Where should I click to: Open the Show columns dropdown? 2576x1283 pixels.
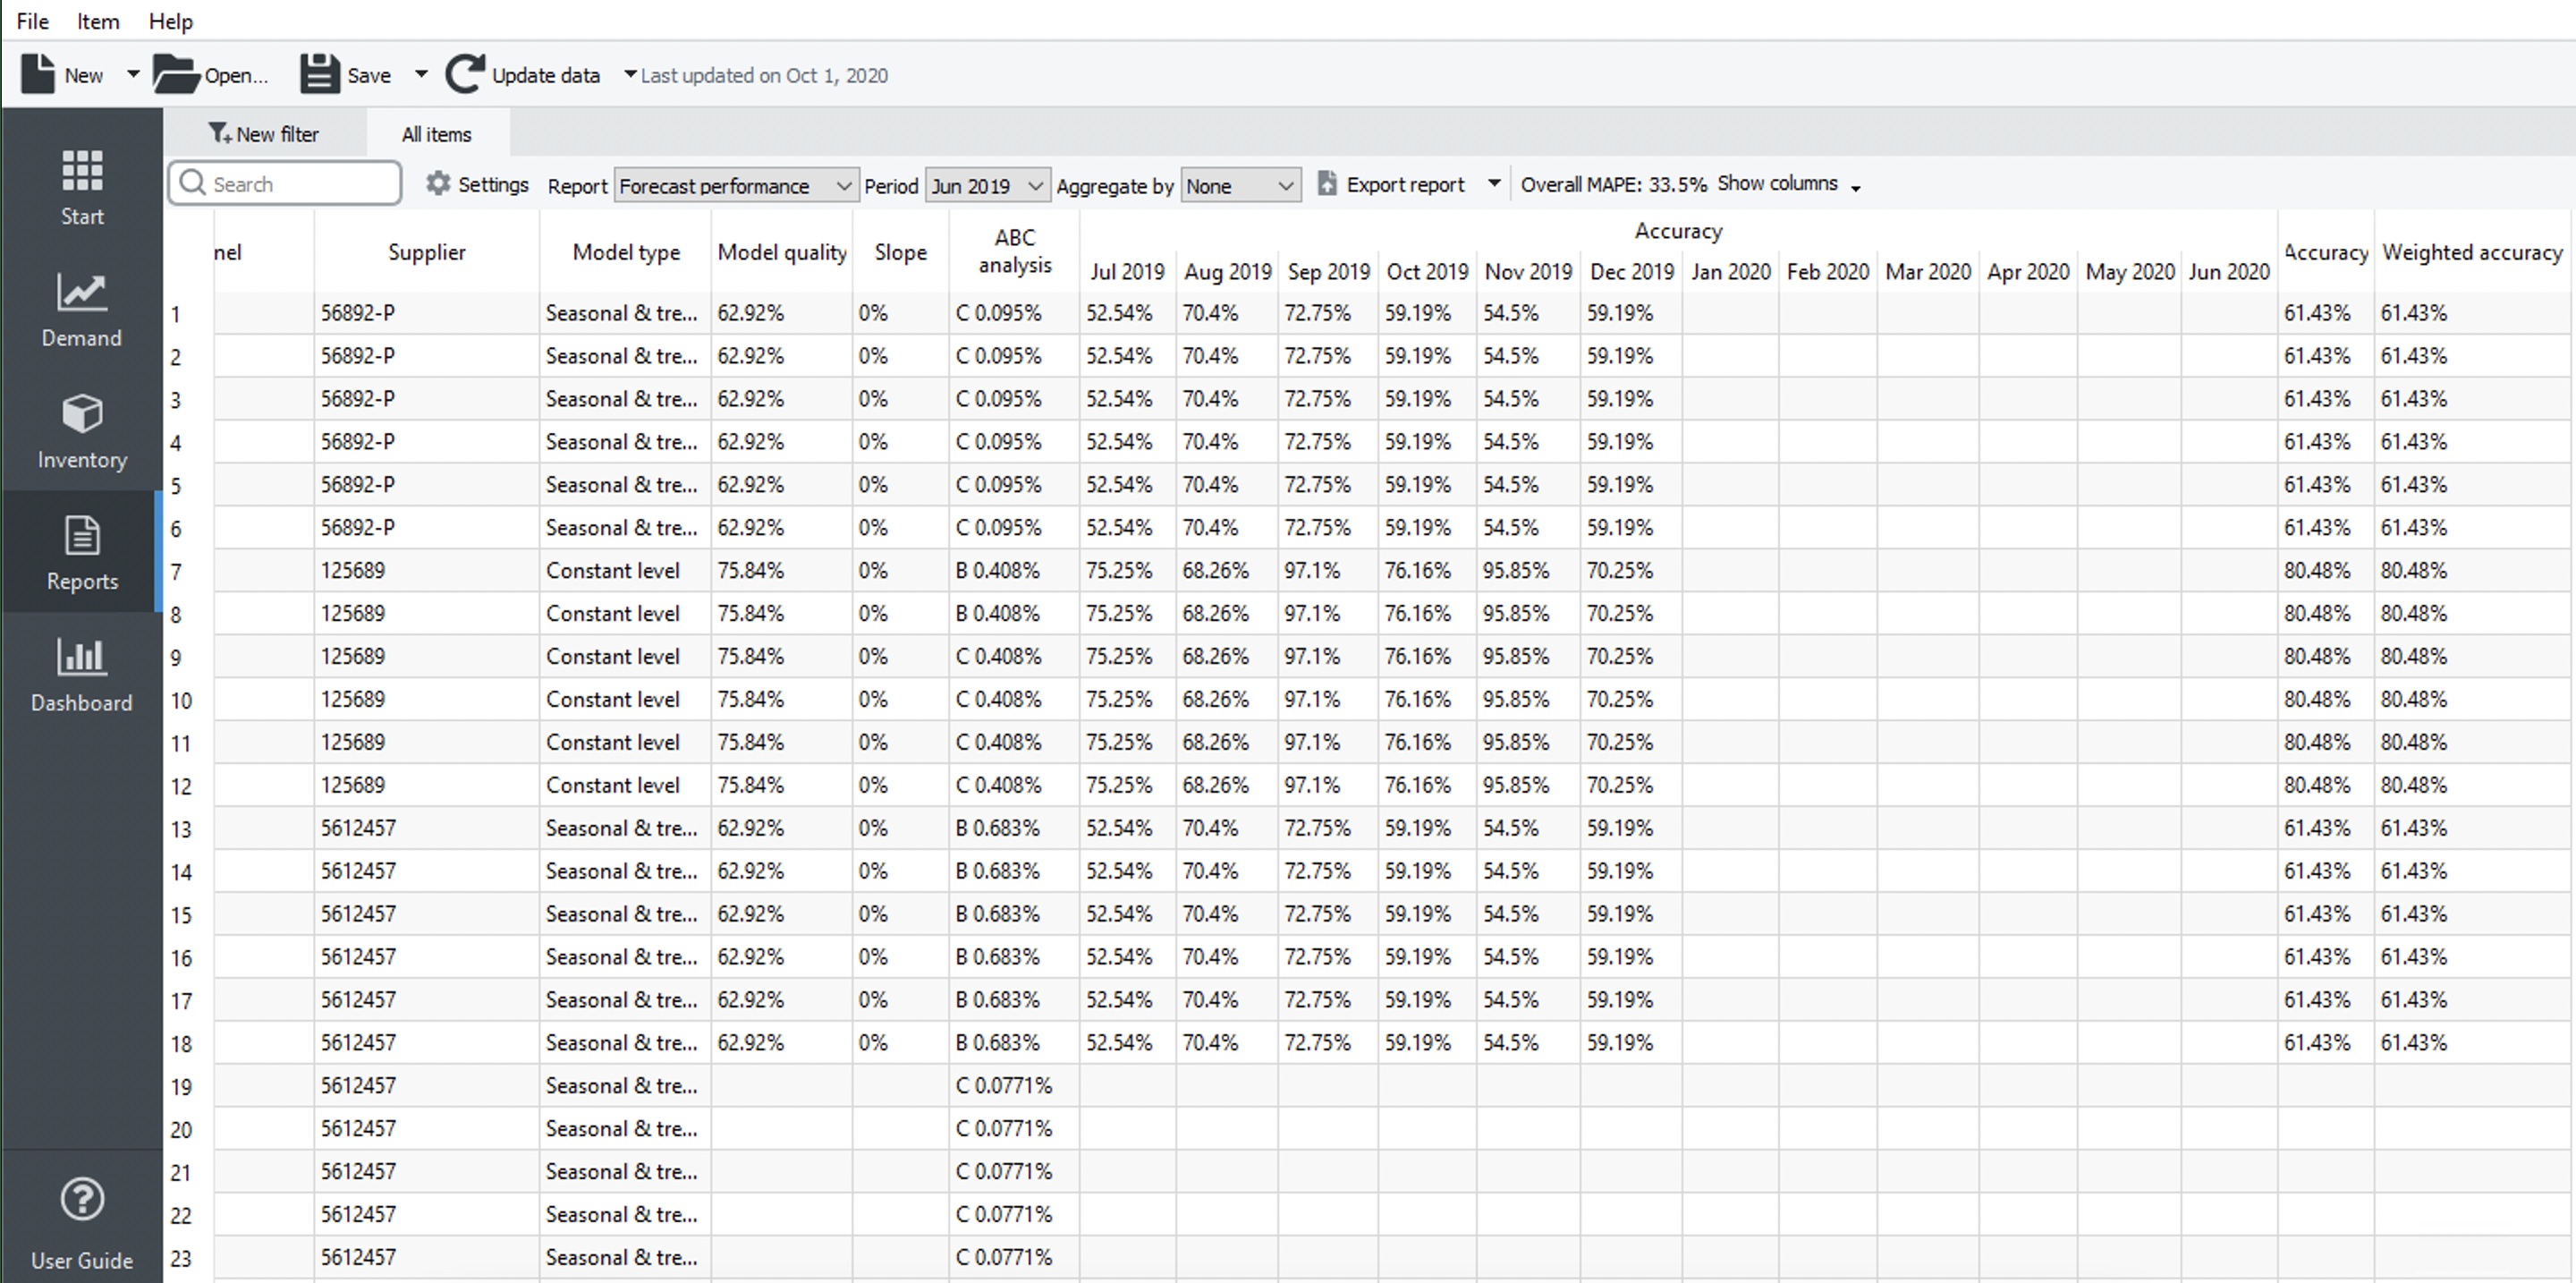pos(1788,184)
